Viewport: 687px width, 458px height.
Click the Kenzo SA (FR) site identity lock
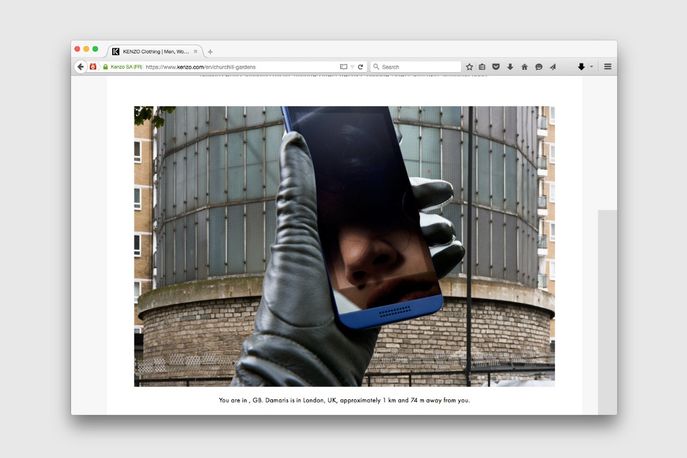point(122,67)
